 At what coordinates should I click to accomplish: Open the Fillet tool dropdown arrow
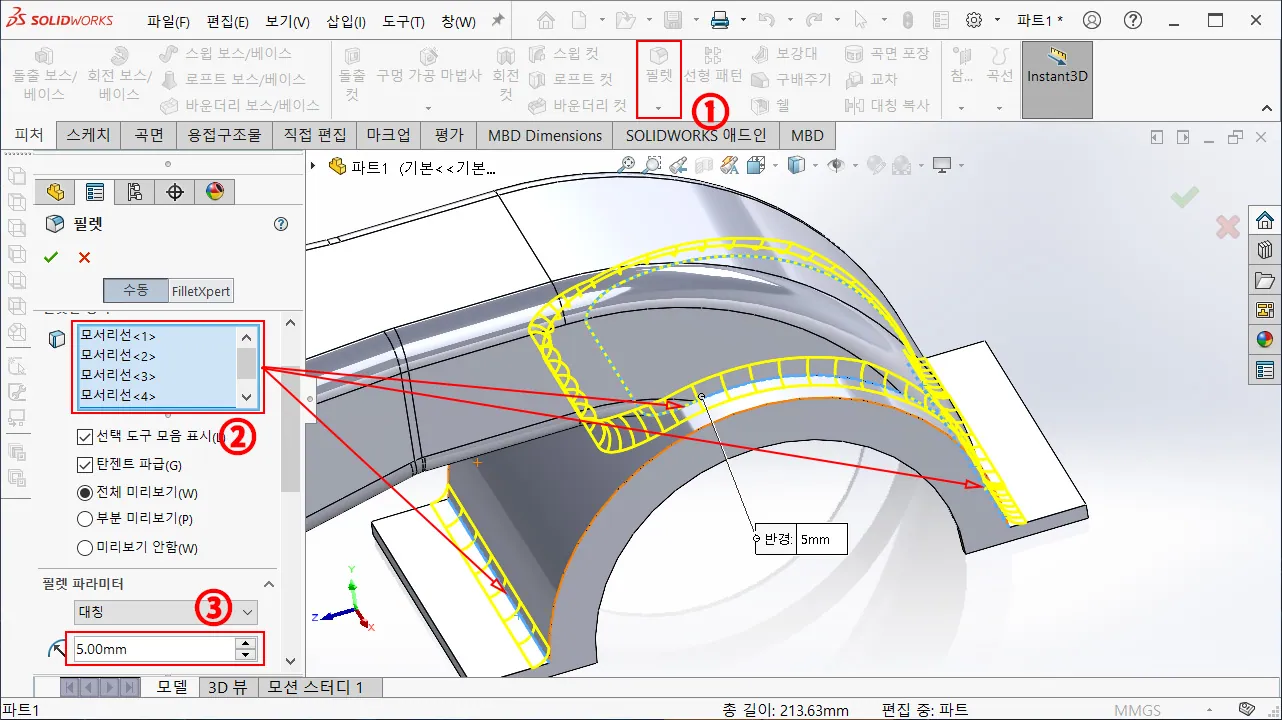[x=659, y=108]
